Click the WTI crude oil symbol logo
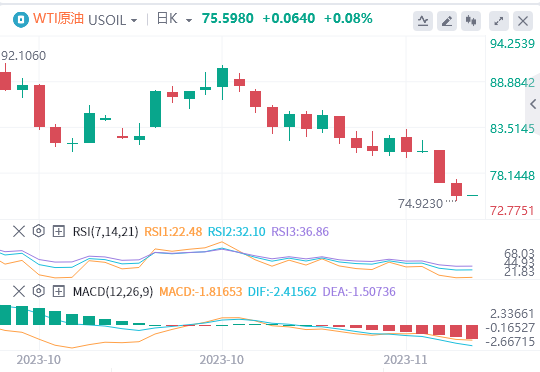The width and height of the screenshot is (540, 372). (x=21, y=20)
